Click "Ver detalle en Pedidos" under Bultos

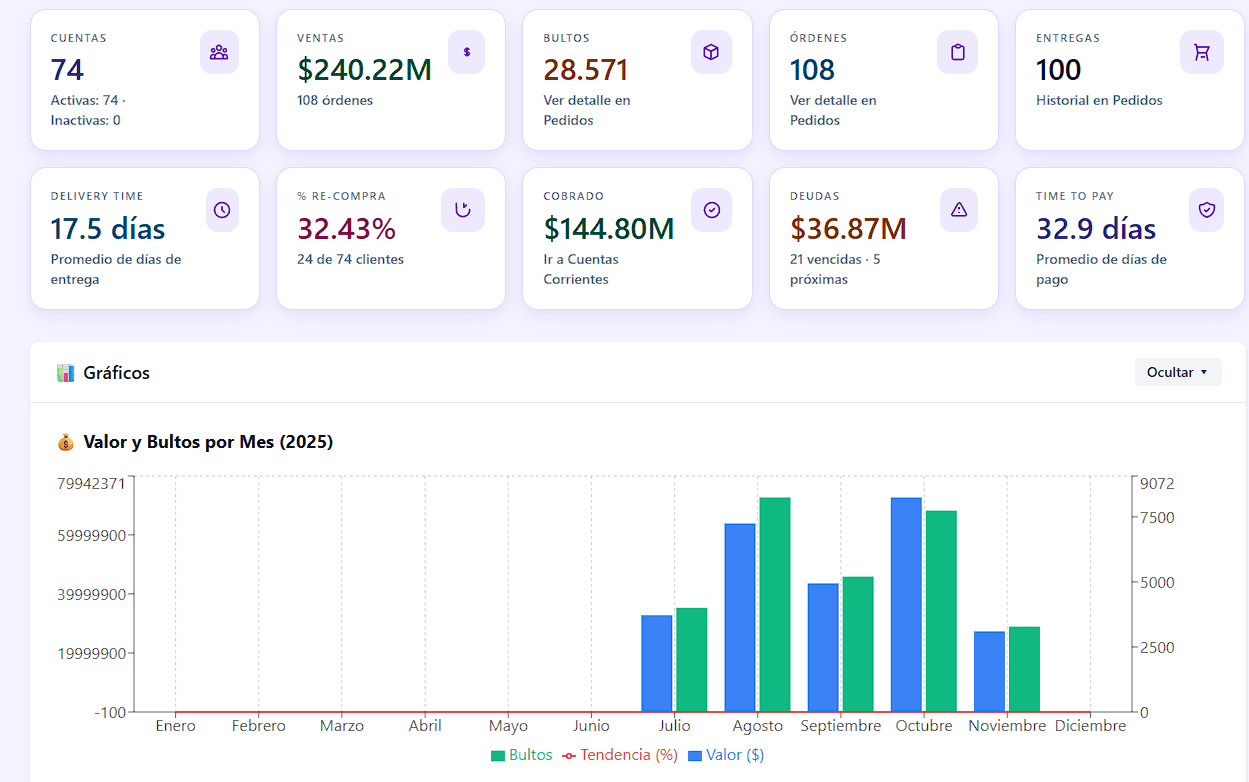point(586,110)
